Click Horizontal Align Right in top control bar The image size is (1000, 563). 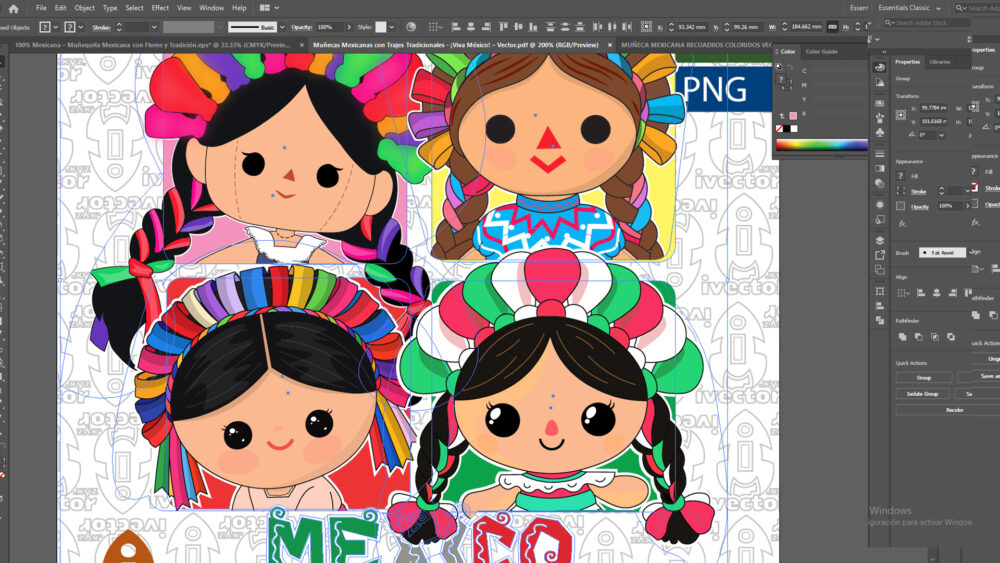[x=486, y=27]
